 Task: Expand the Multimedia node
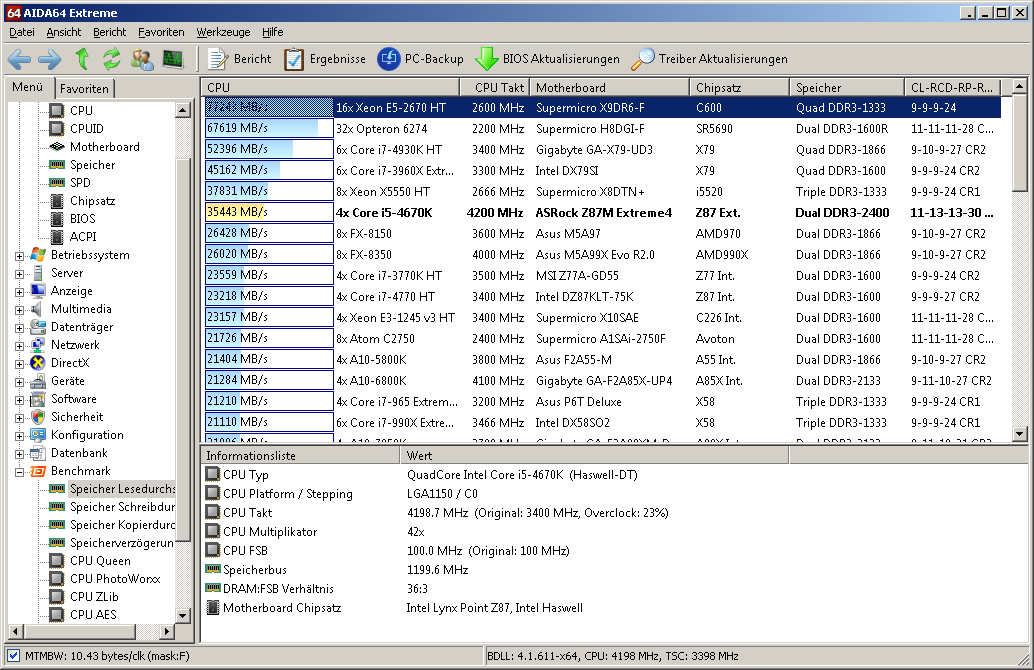20,310
